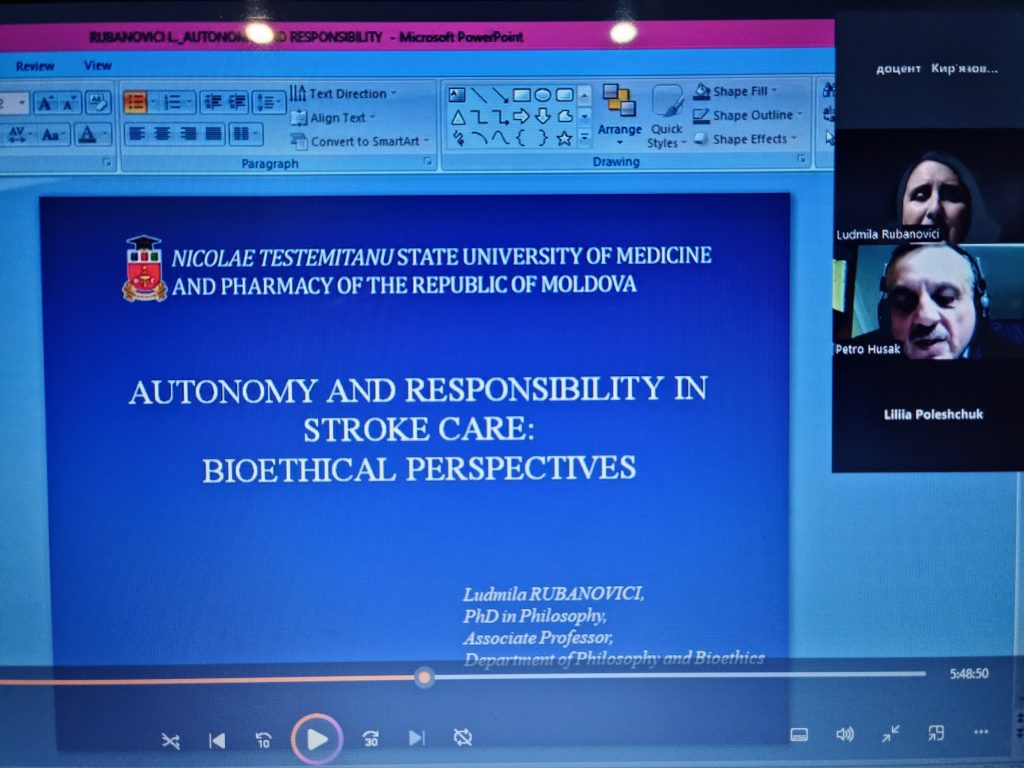The height and width of the screenshot is (768, 1024).
Task: Jump to the previous track
Action: pos(216,740)
